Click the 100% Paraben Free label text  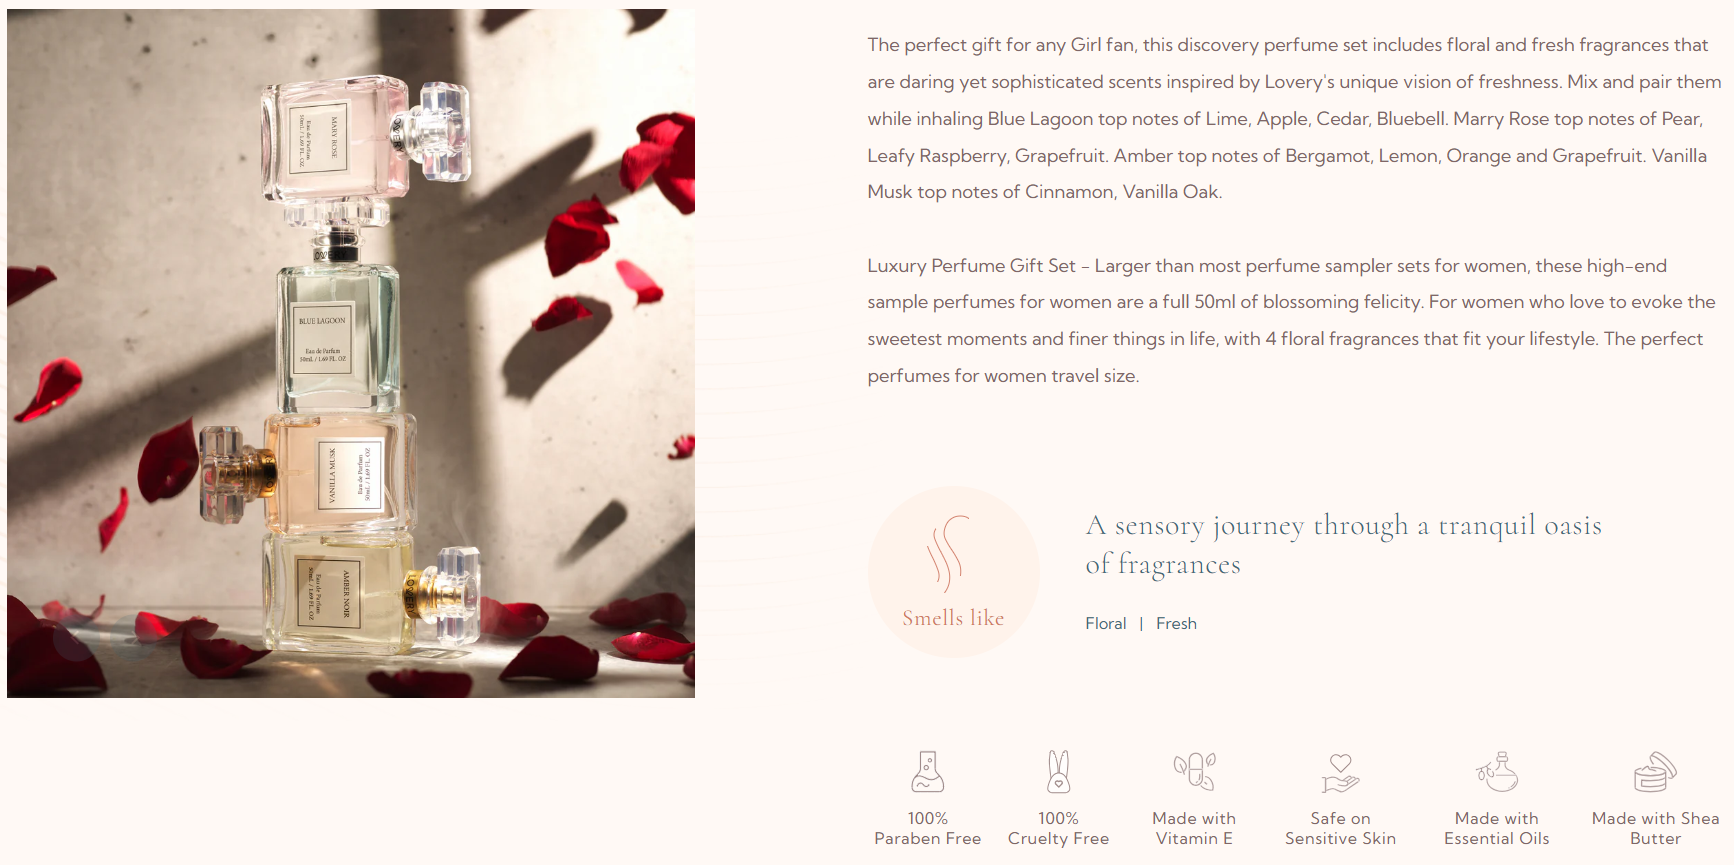927,828
